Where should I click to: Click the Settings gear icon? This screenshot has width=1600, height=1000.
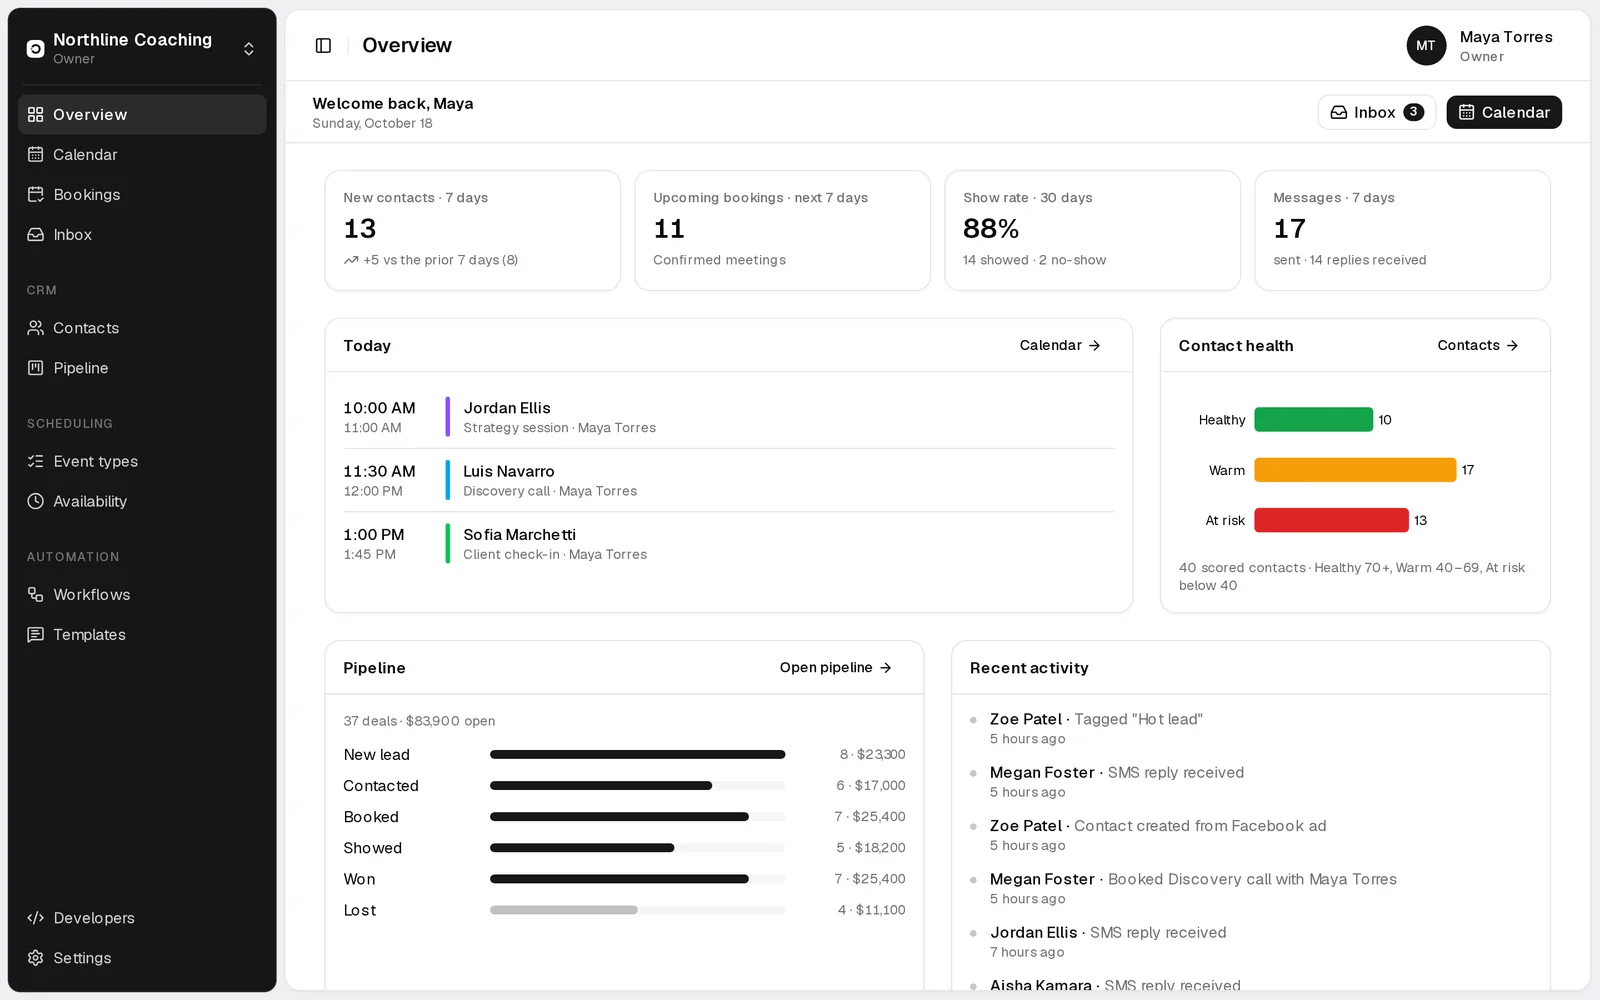(x=36, y=958)
